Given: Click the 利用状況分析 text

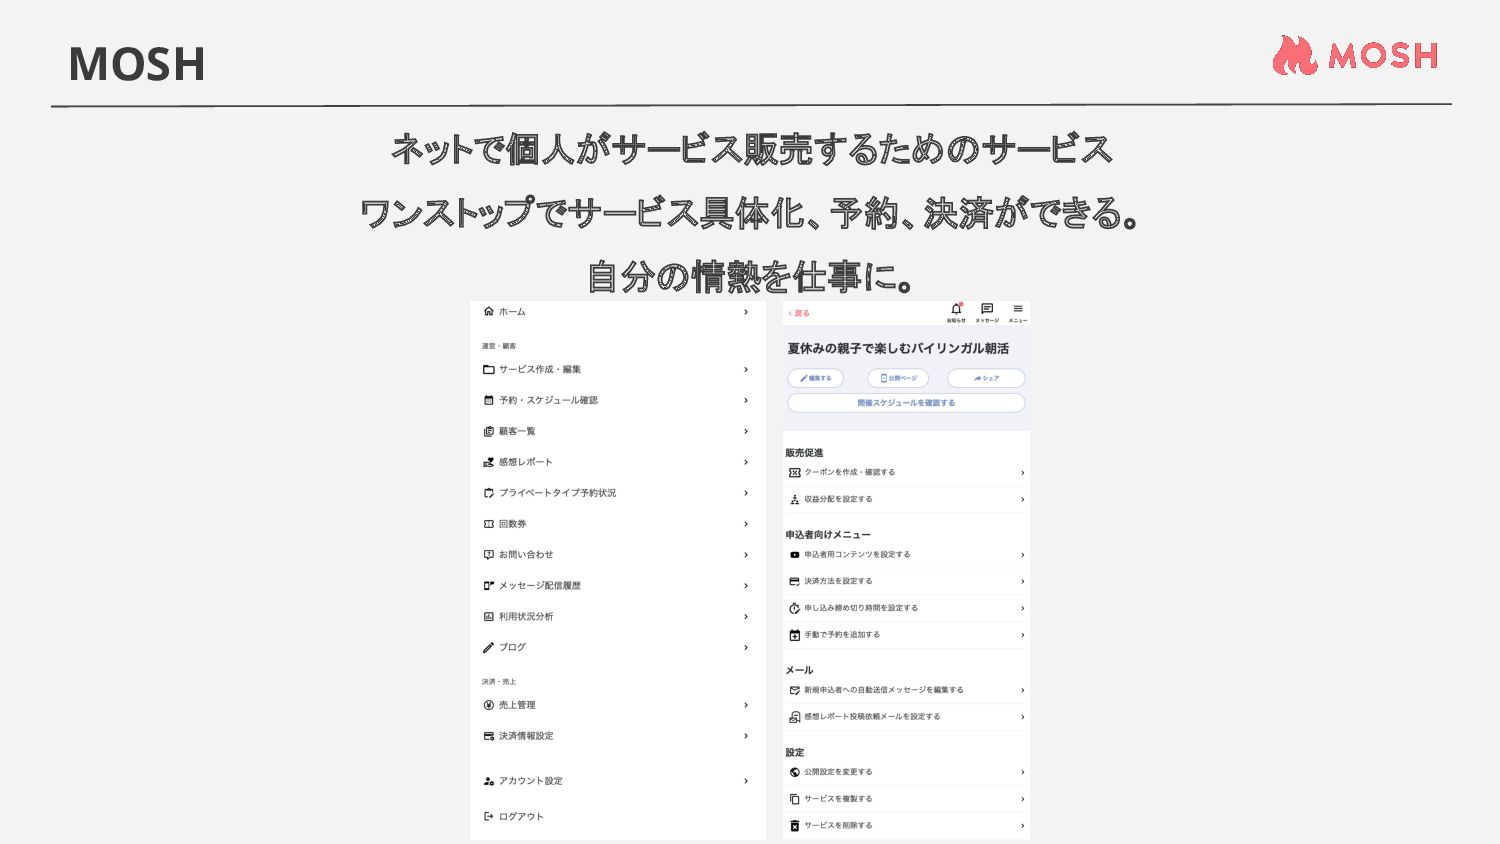Looking at the screenshot, I should coord(526,617).
